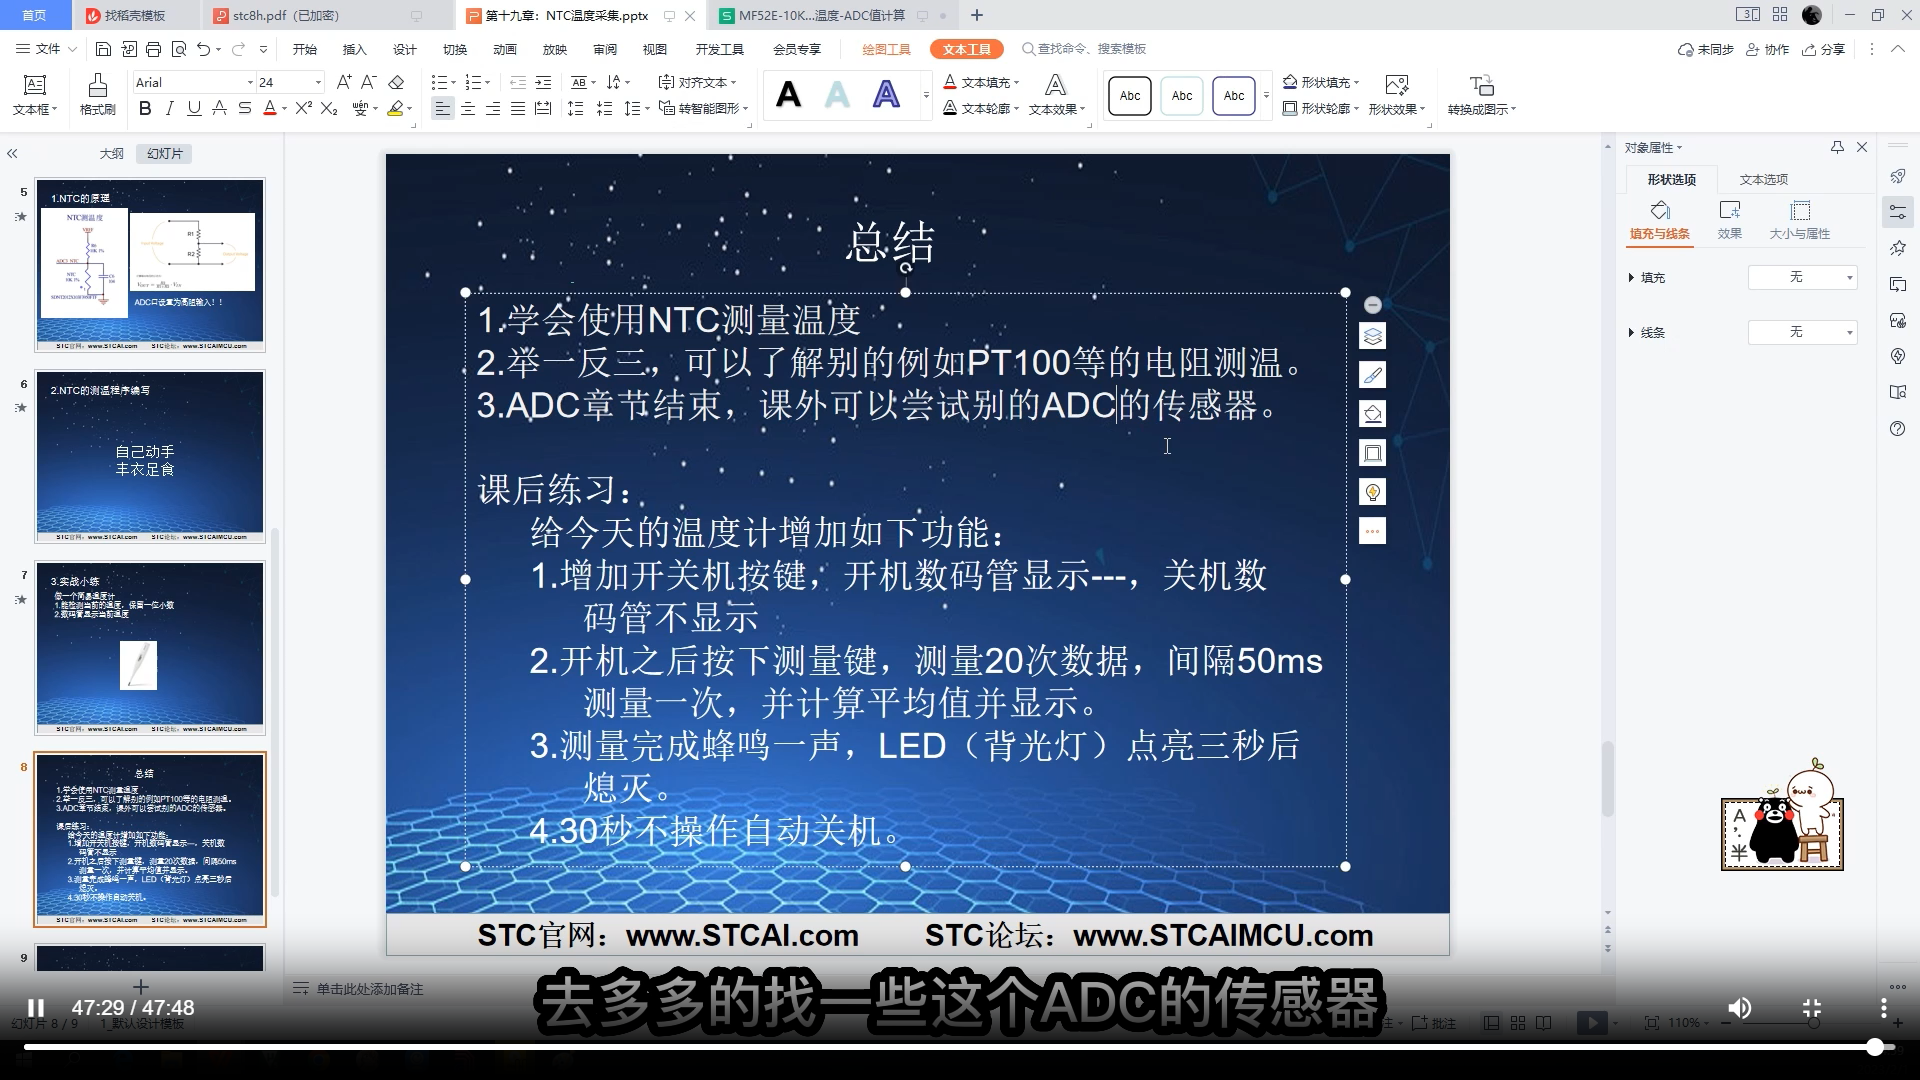The width and height of the screenshot is (1920, 1080).
Task: Toggle video volume mute
Action: 1740,1008
